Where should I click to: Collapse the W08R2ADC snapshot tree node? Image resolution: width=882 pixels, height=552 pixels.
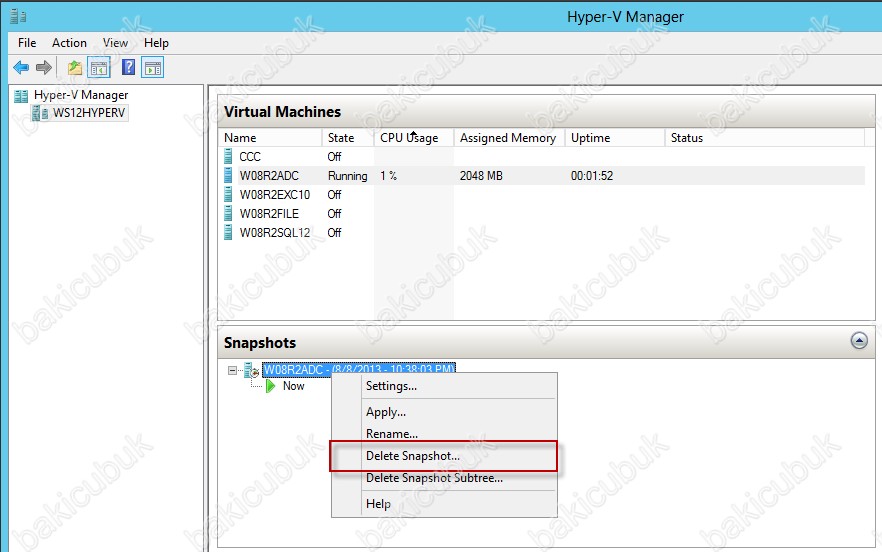[232, 370]
